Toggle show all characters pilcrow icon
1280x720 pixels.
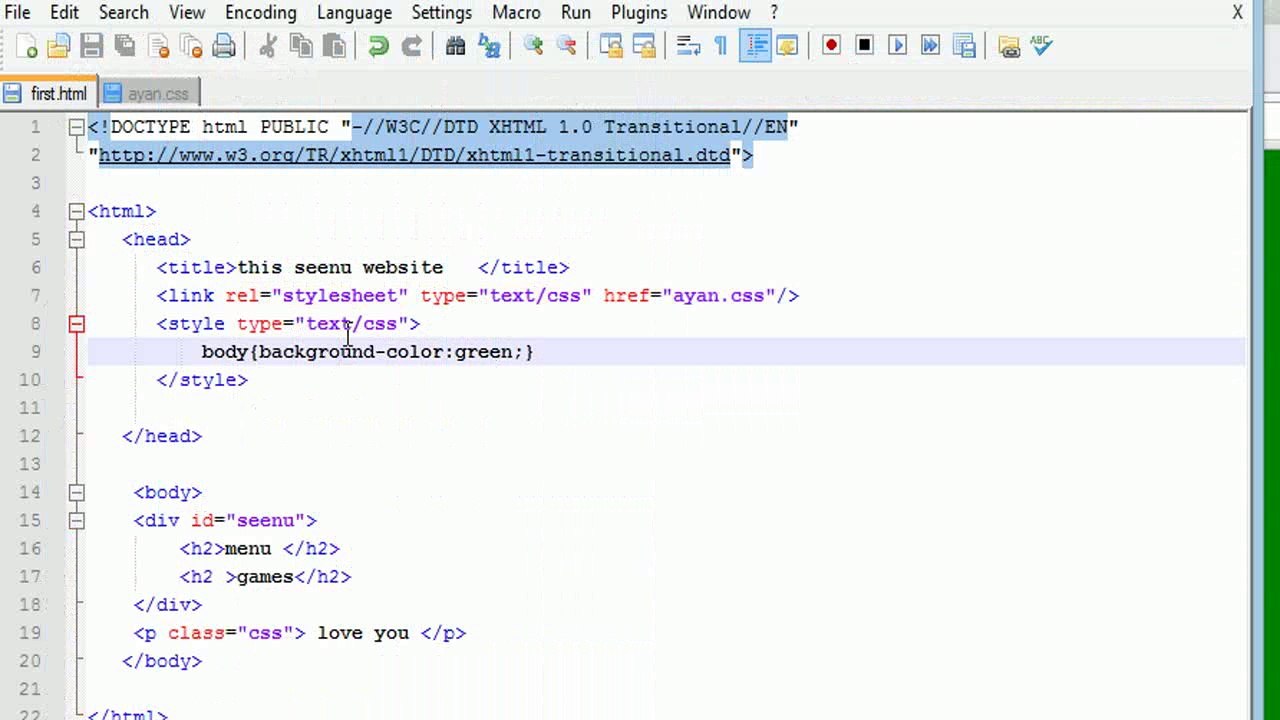click(x=720, y=46)
